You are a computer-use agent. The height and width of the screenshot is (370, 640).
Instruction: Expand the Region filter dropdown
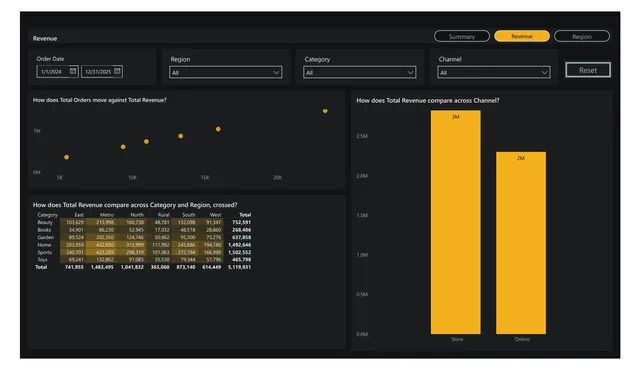tap(225, 72)
